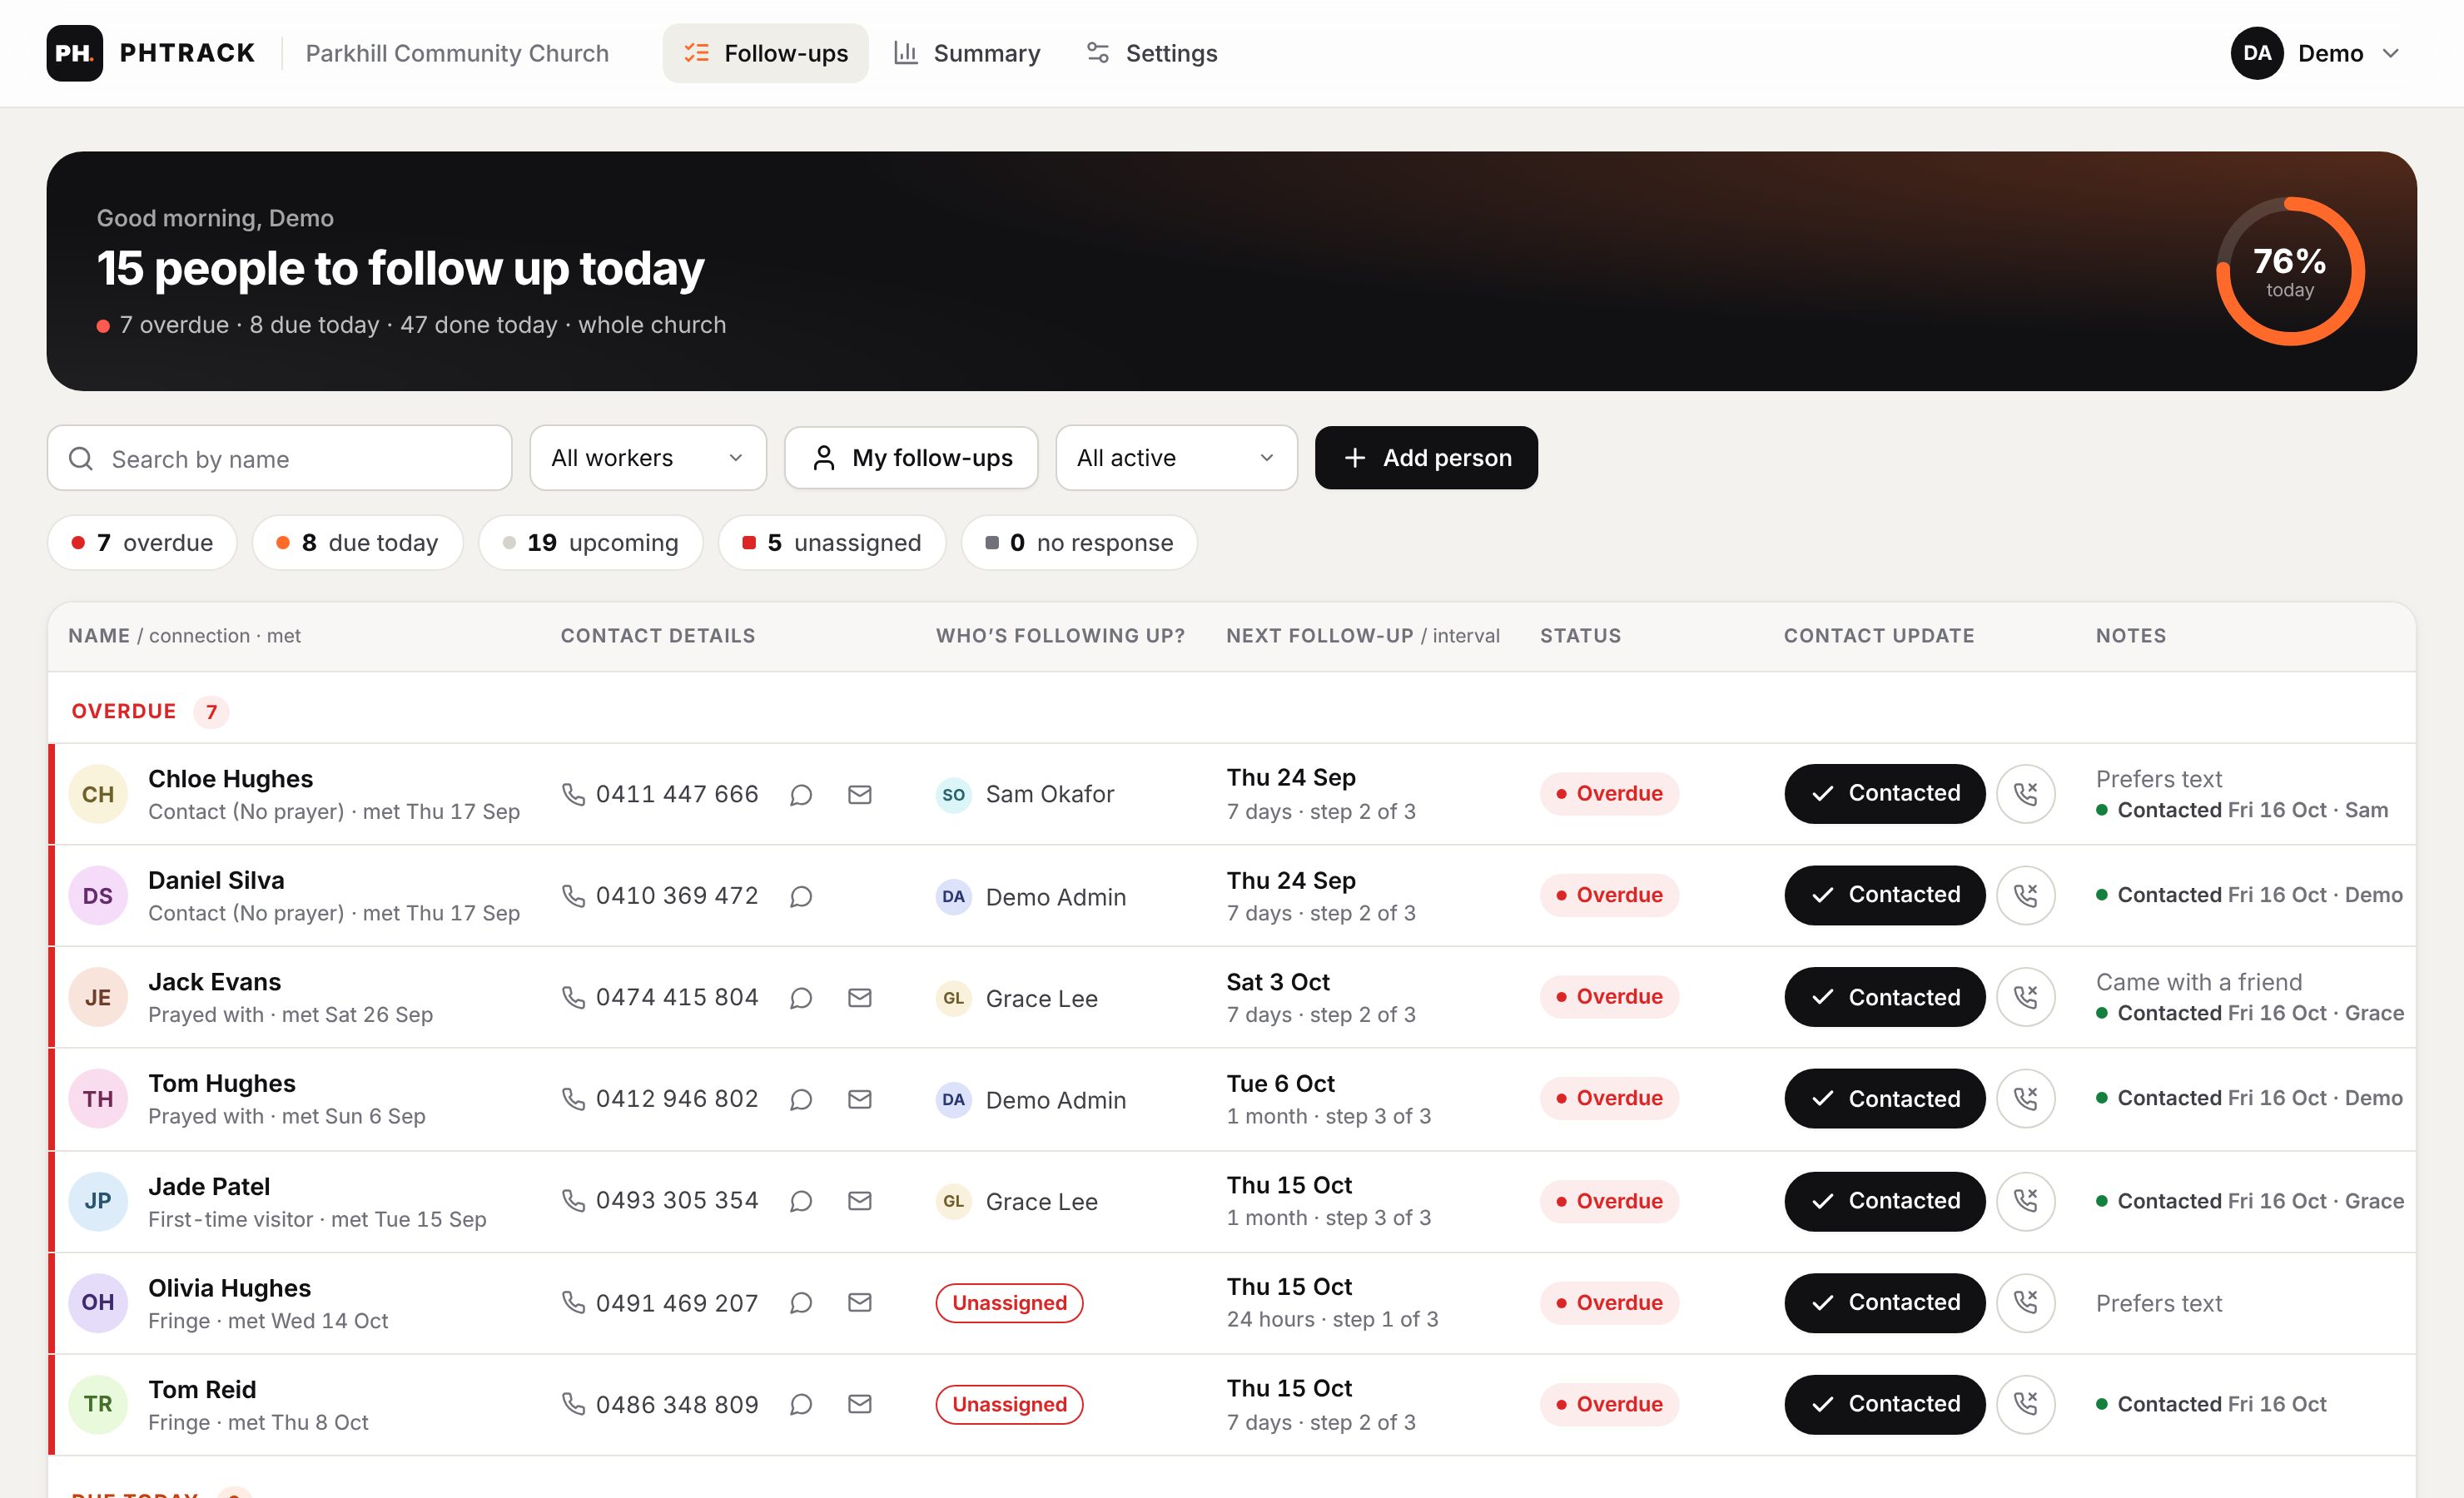This screenshot has width=2464, height=1498.
Task: Mark no-answer call for Olivia Hughes
Action: click(2026, 1303)
